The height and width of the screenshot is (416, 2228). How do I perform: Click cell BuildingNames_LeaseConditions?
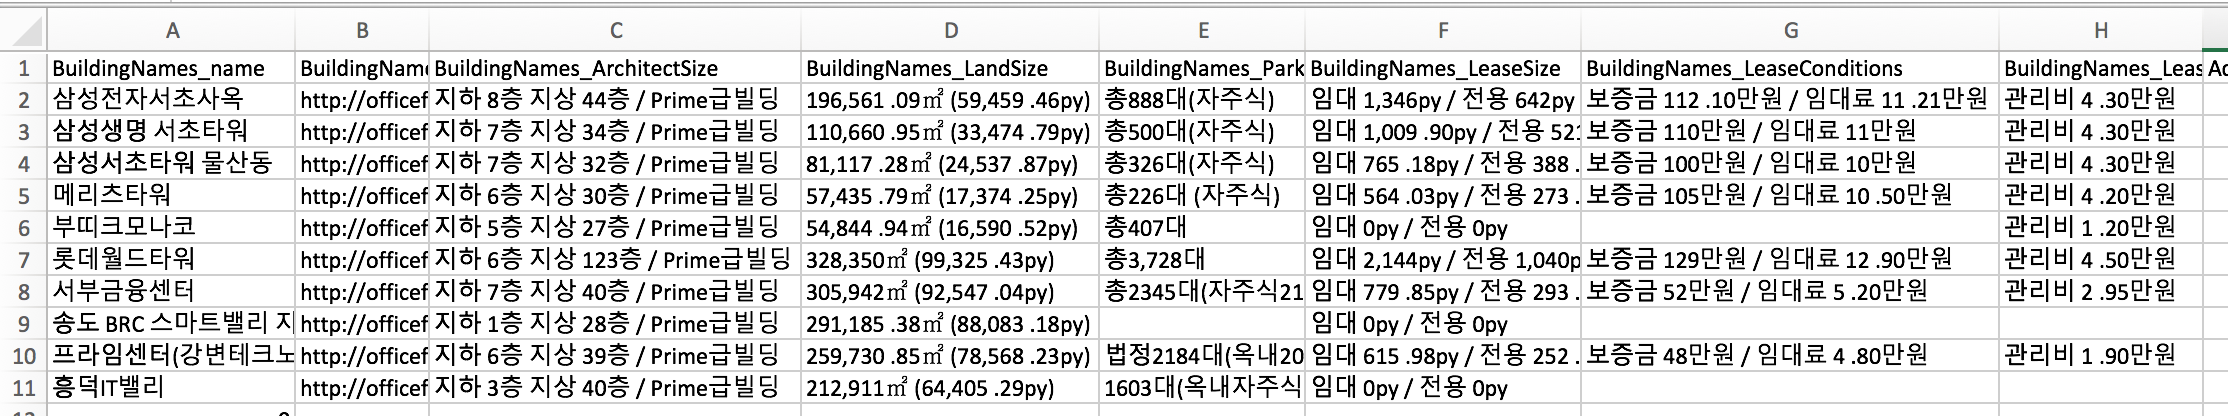1790,68
